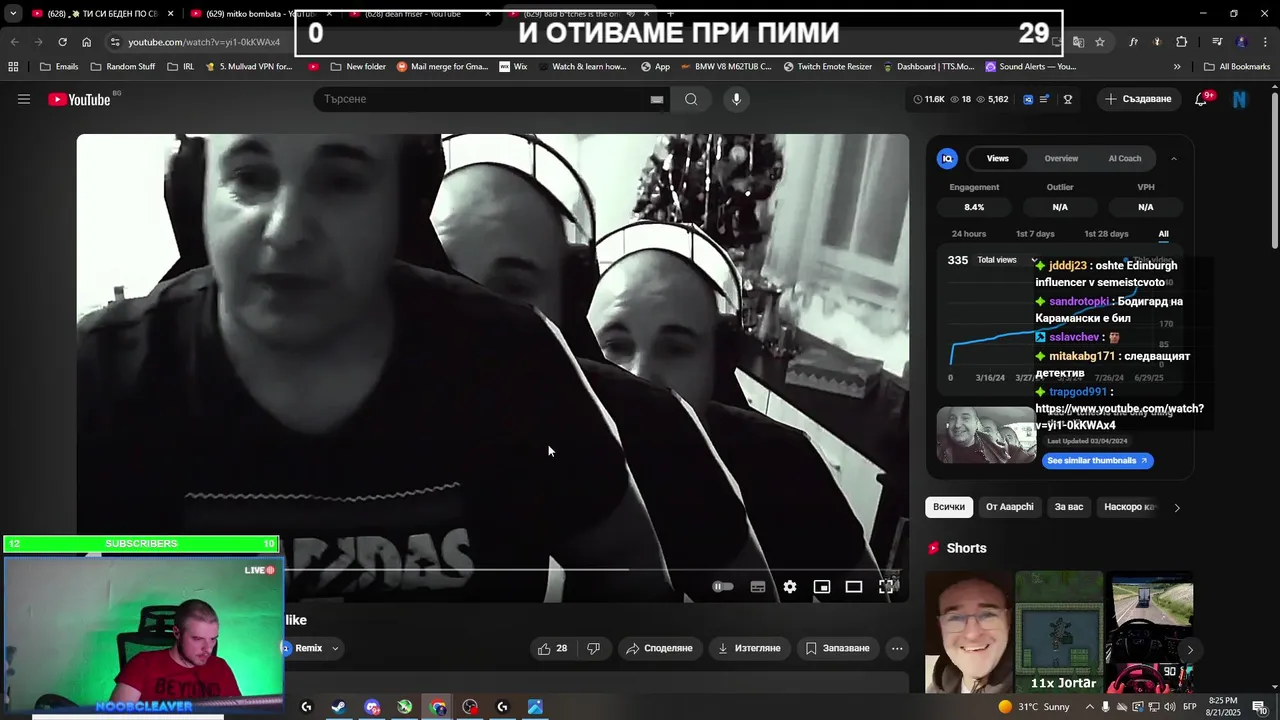
Task: Click See similar thumbnails link
Action: coord(1098,461)
